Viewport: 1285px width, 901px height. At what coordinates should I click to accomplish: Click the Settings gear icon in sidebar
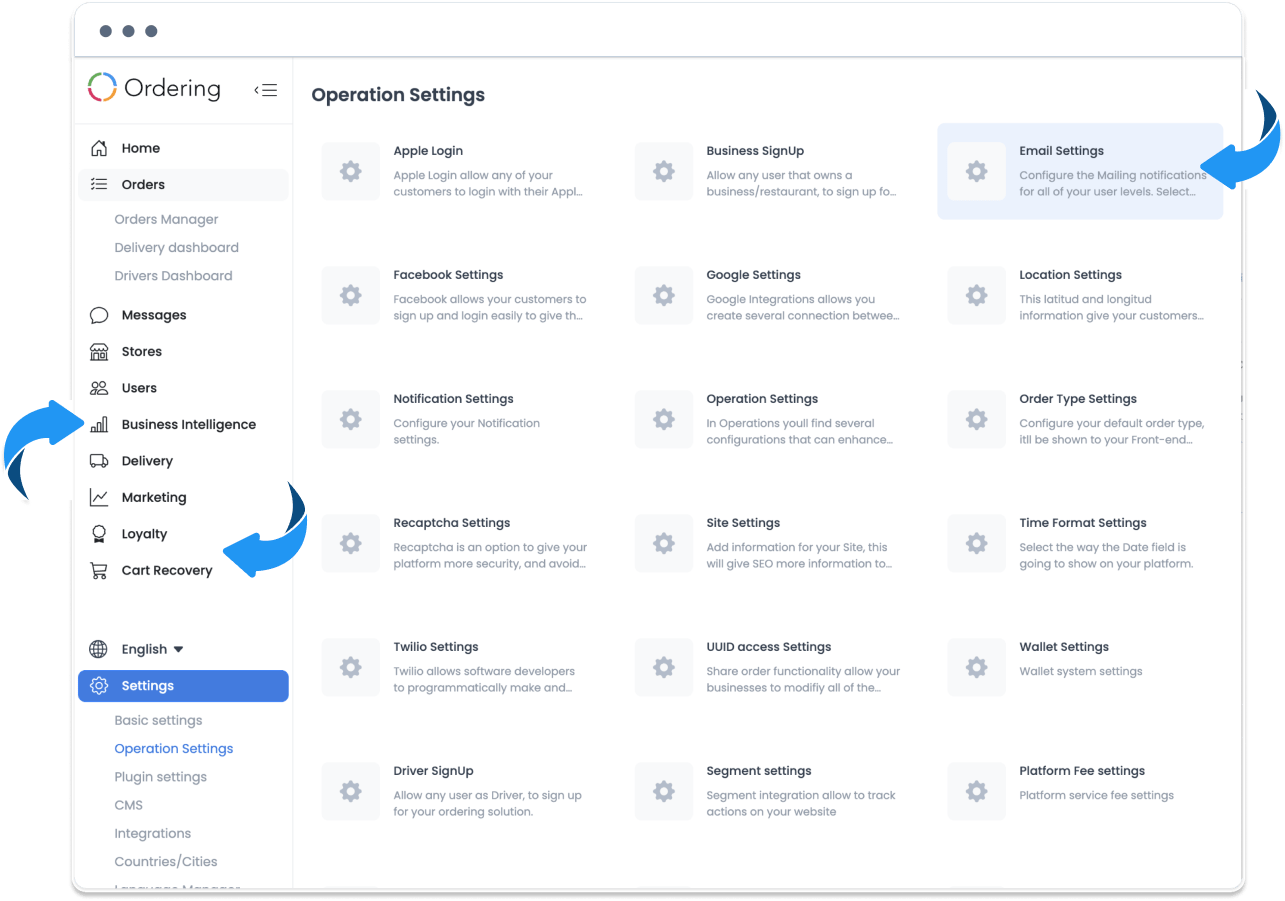[x=99, y=686]
